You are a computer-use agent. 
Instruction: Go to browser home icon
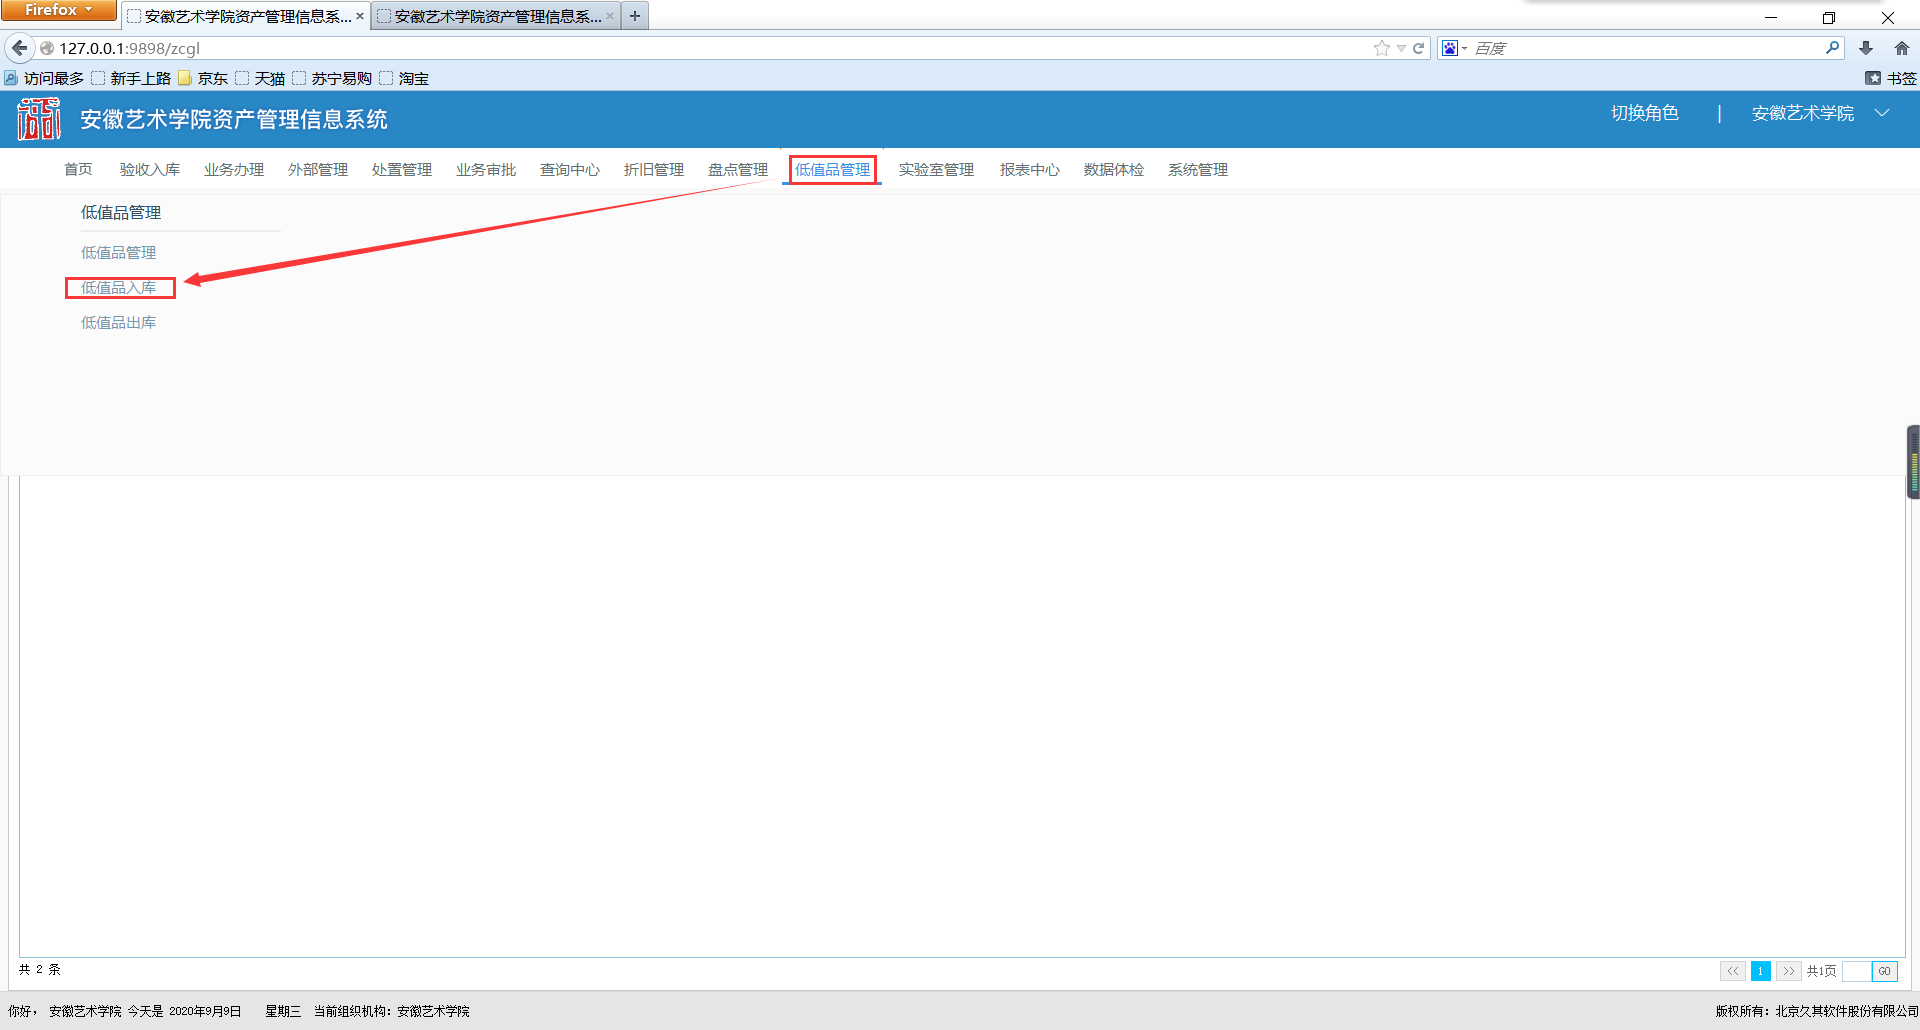(1901, 48)
